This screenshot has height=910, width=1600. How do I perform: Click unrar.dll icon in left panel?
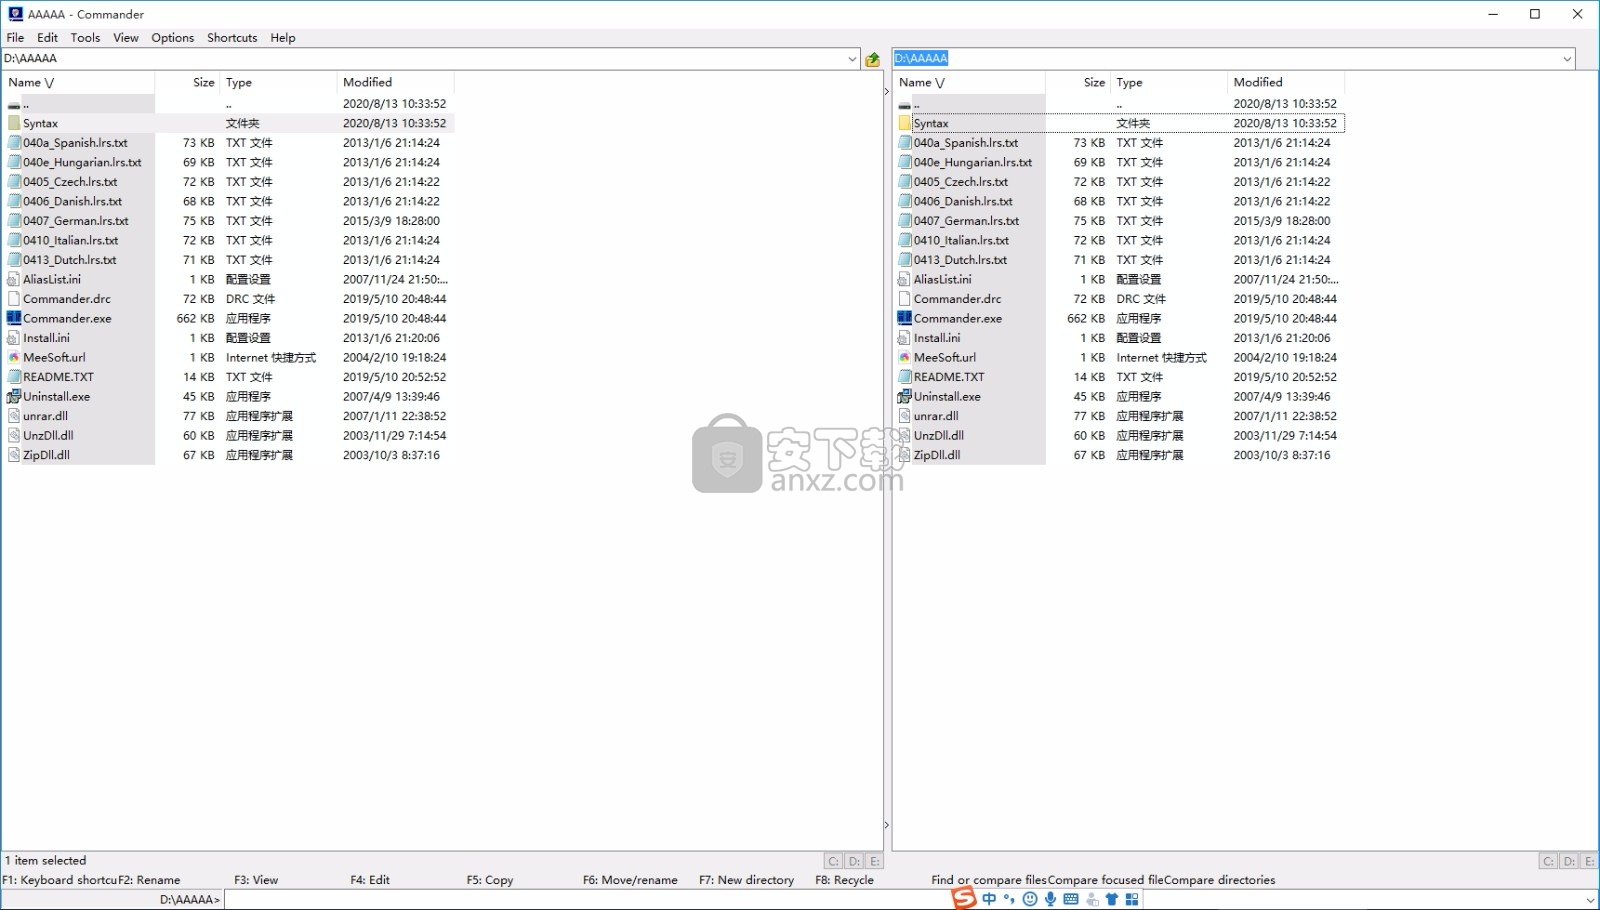click(14, 416)
